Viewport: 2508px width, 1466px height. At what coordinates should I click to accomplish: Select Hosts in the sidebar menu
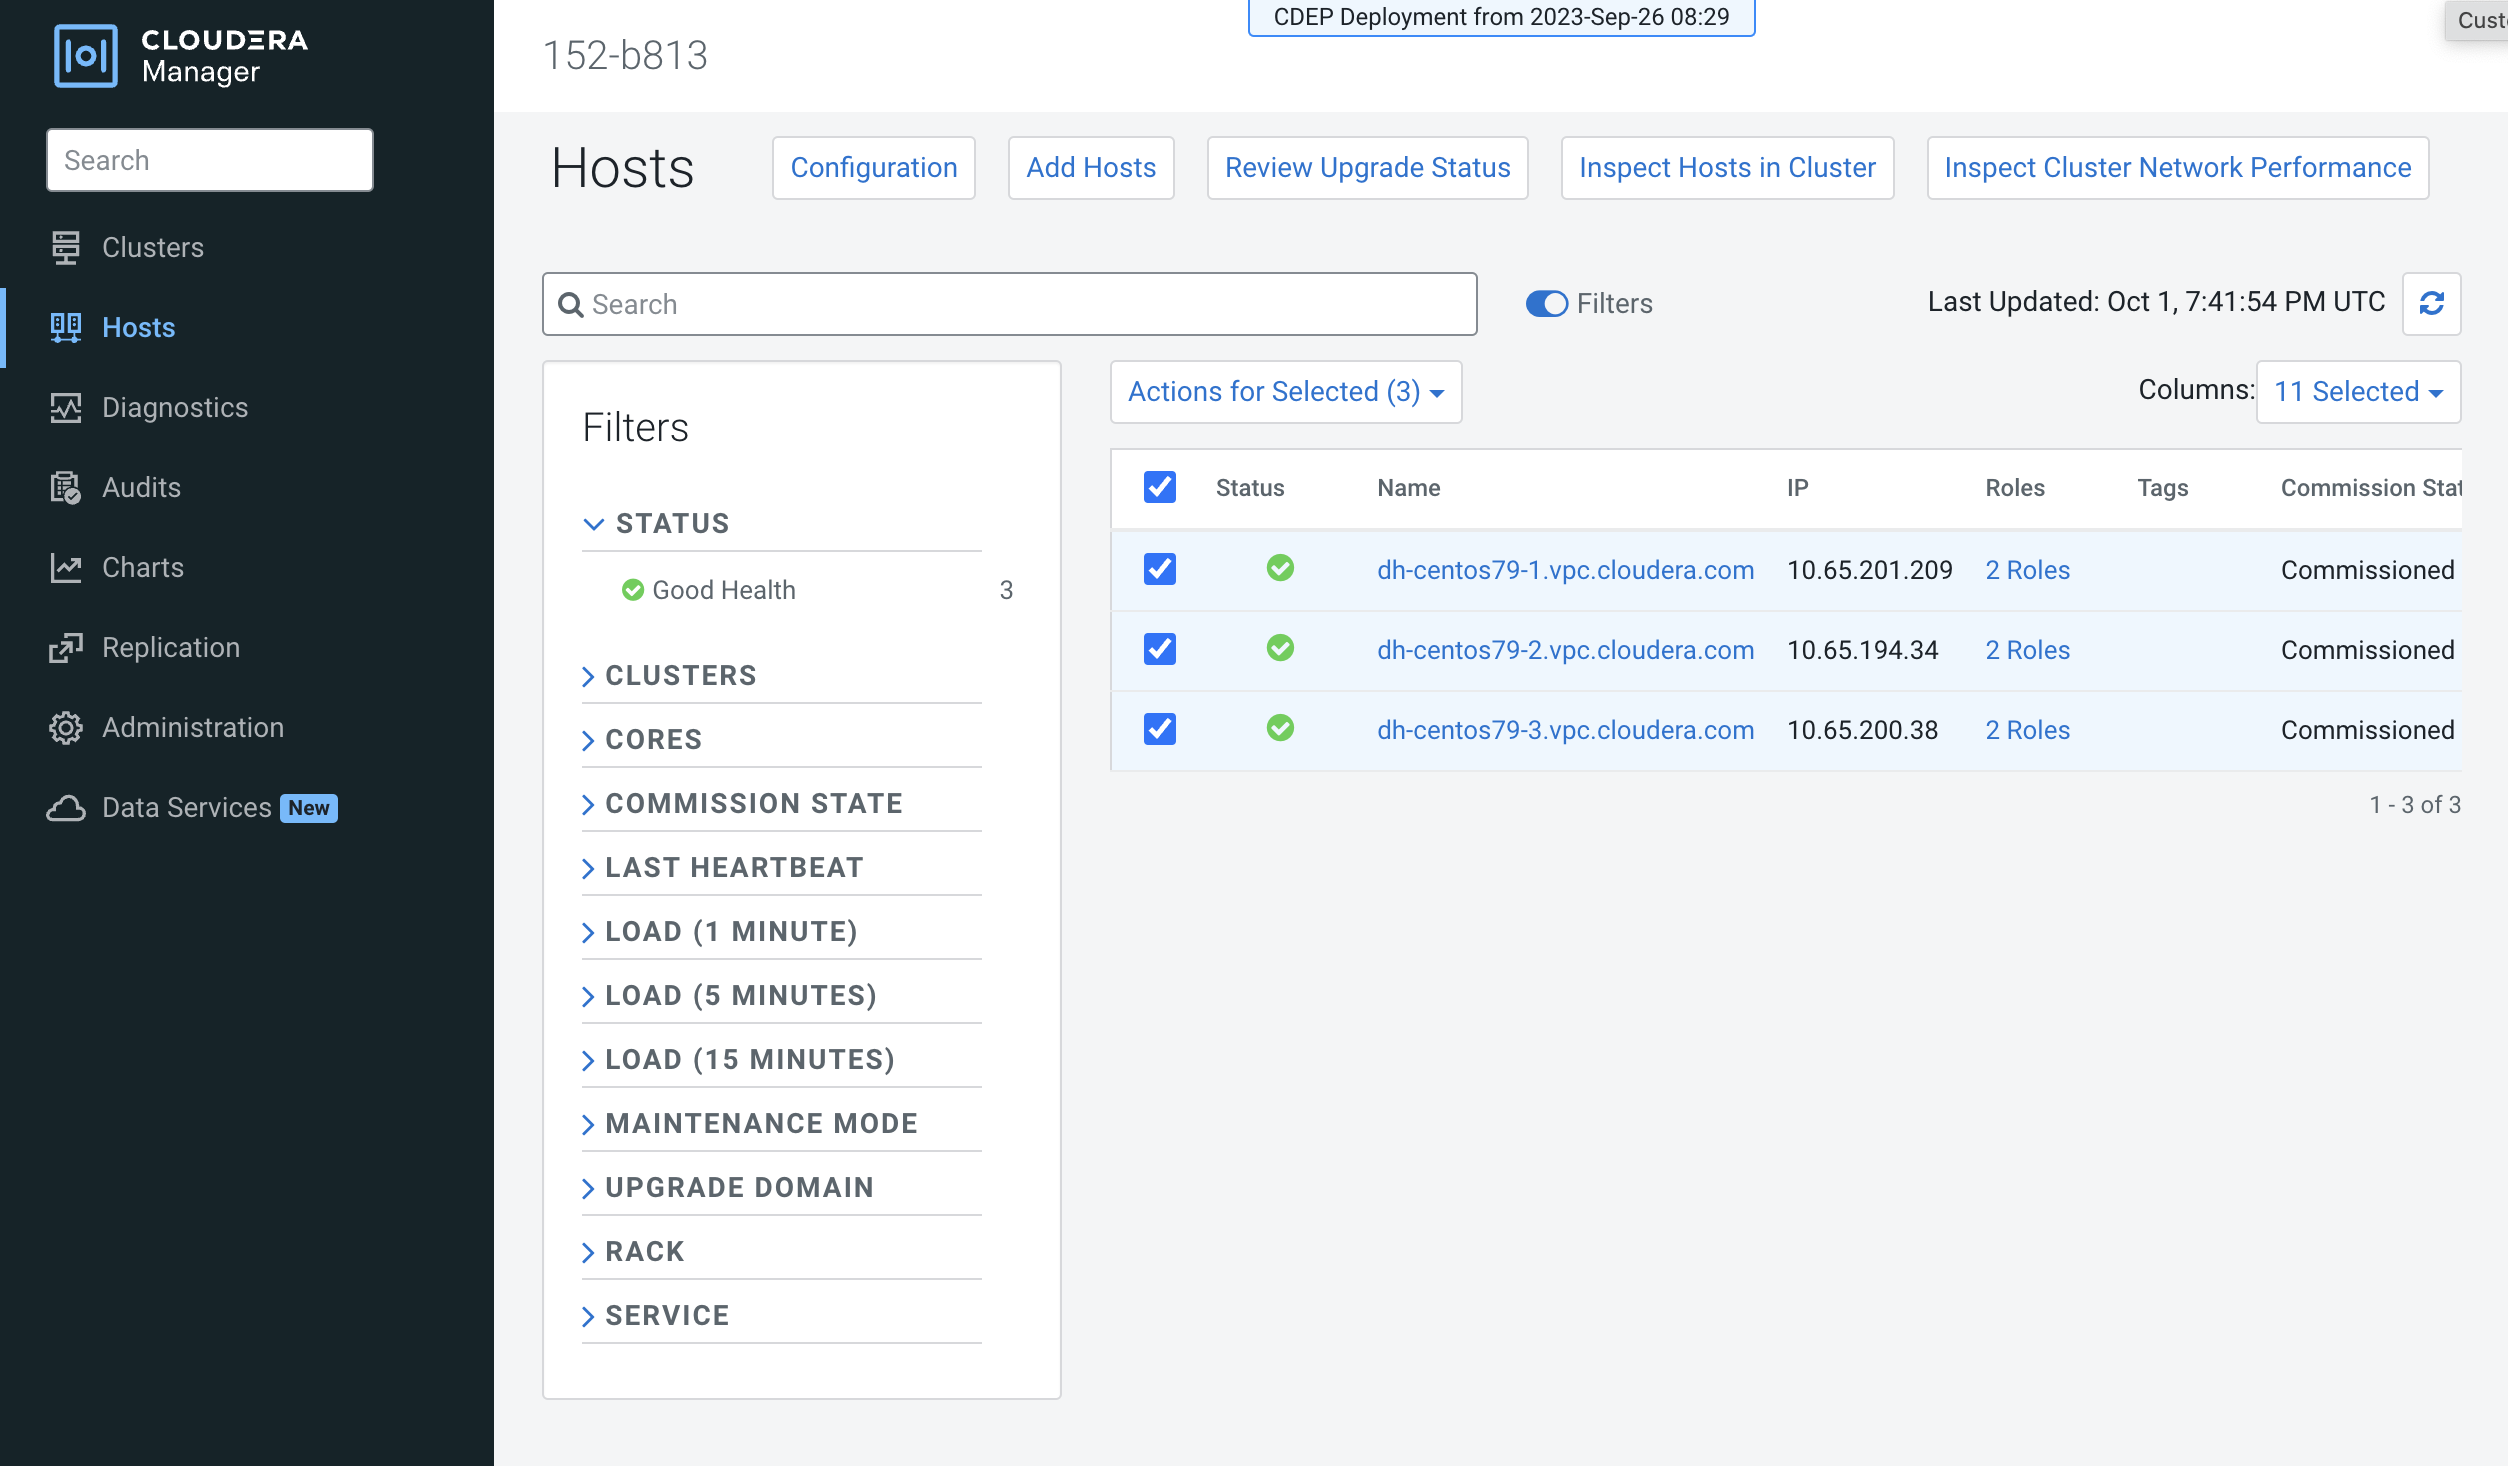pos(138,327)
